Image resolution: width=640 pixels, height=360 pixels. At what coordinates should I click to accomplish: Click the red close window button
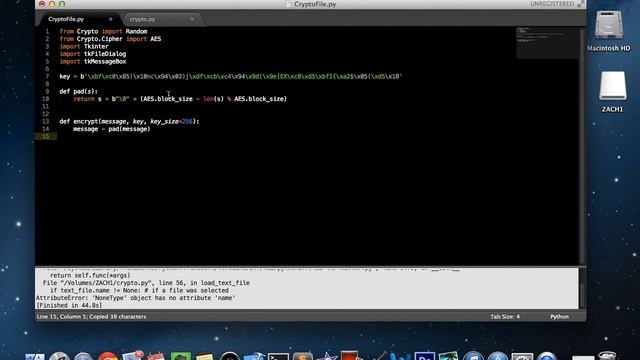(42, 4)
